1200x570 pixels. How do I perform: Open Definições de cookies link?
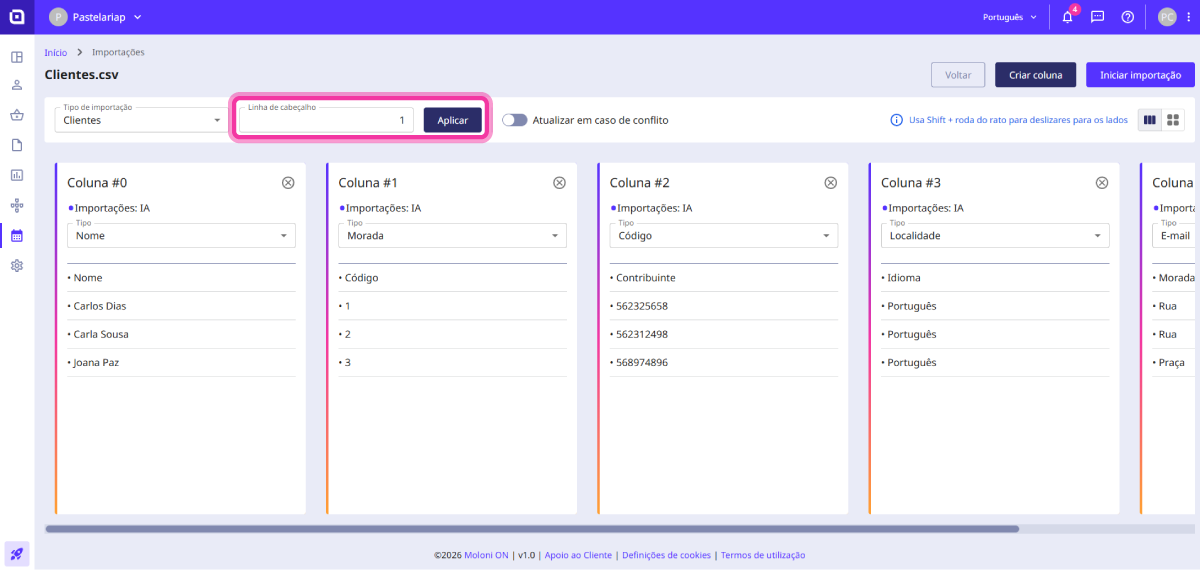[666, 555]
